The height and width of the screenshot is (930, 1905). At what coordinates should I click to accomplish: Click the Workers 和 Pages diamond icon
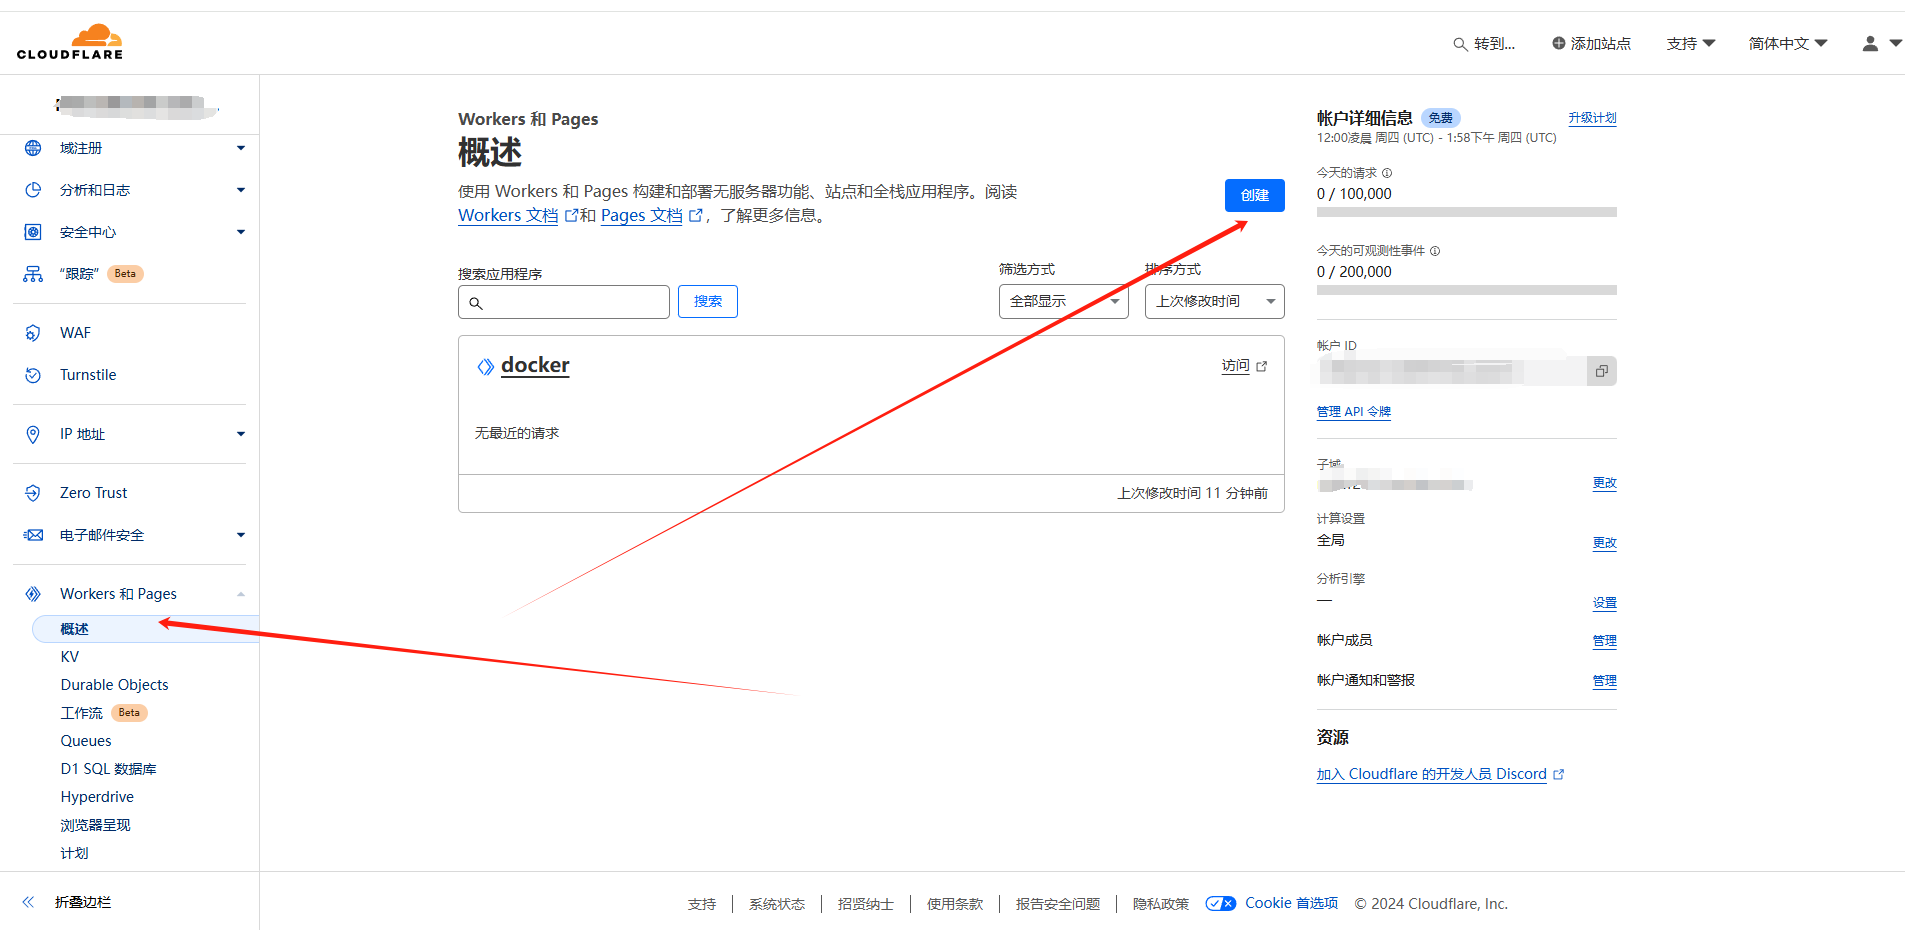[33, 594]
